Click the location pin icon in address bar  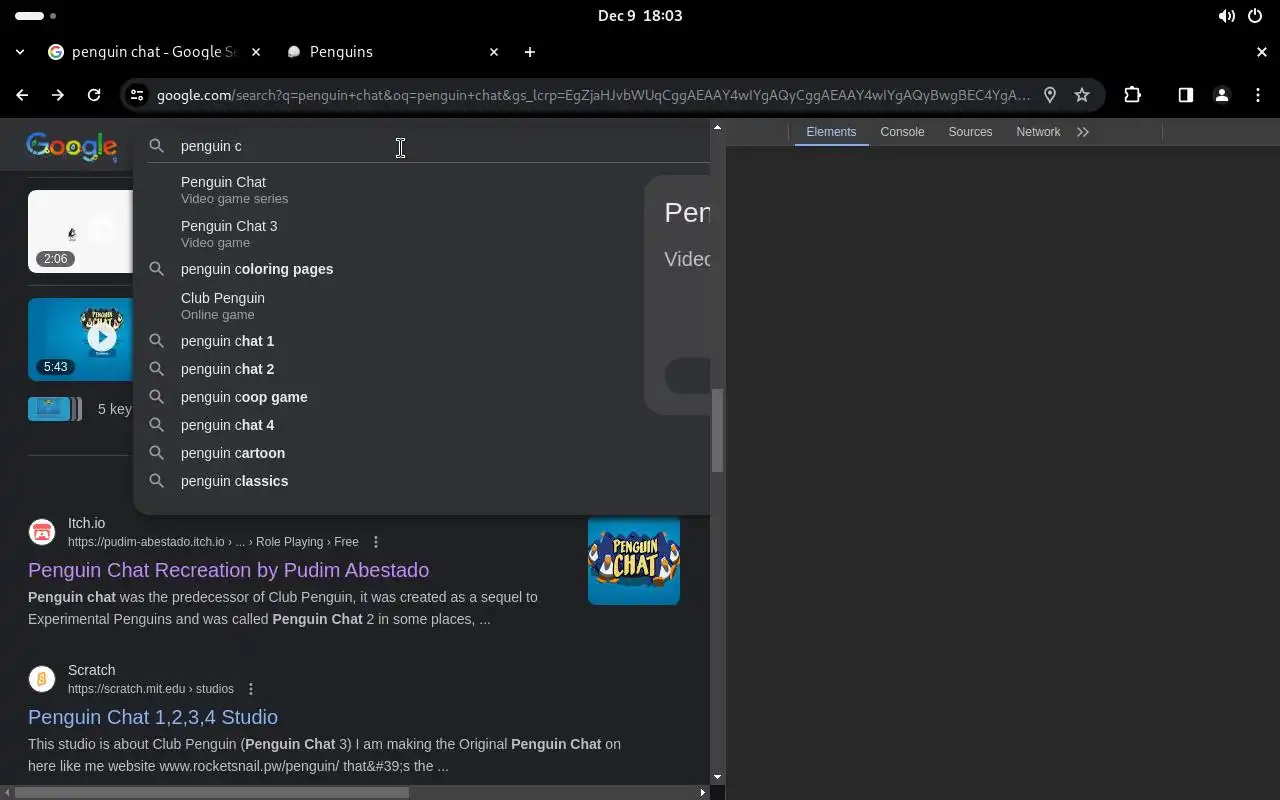(1050, 95)
